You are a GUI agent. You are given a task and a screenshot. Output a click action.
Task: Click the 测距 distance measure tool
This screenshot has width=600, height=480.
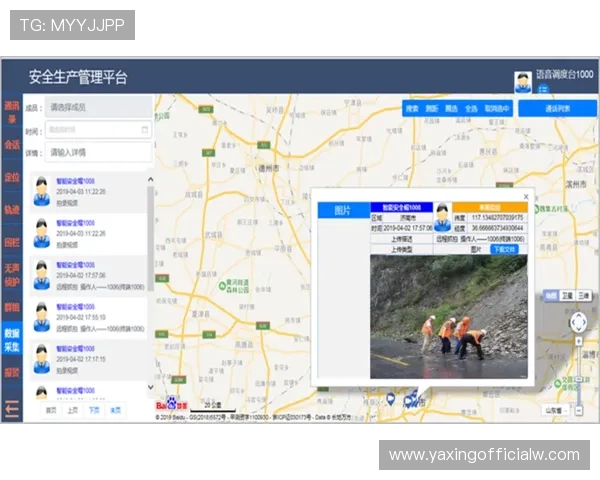coord(432,109)
